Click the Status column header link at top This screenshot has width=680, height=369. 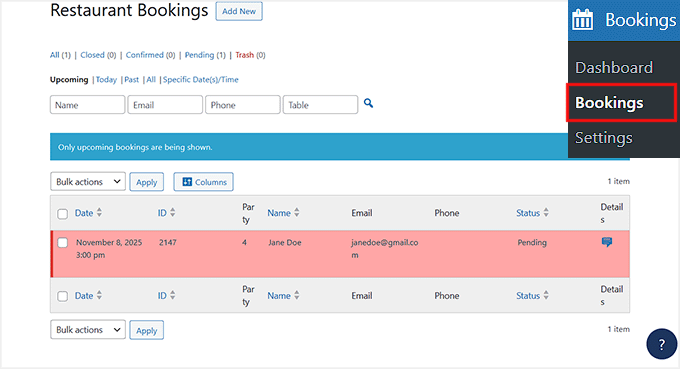[528, 213]
